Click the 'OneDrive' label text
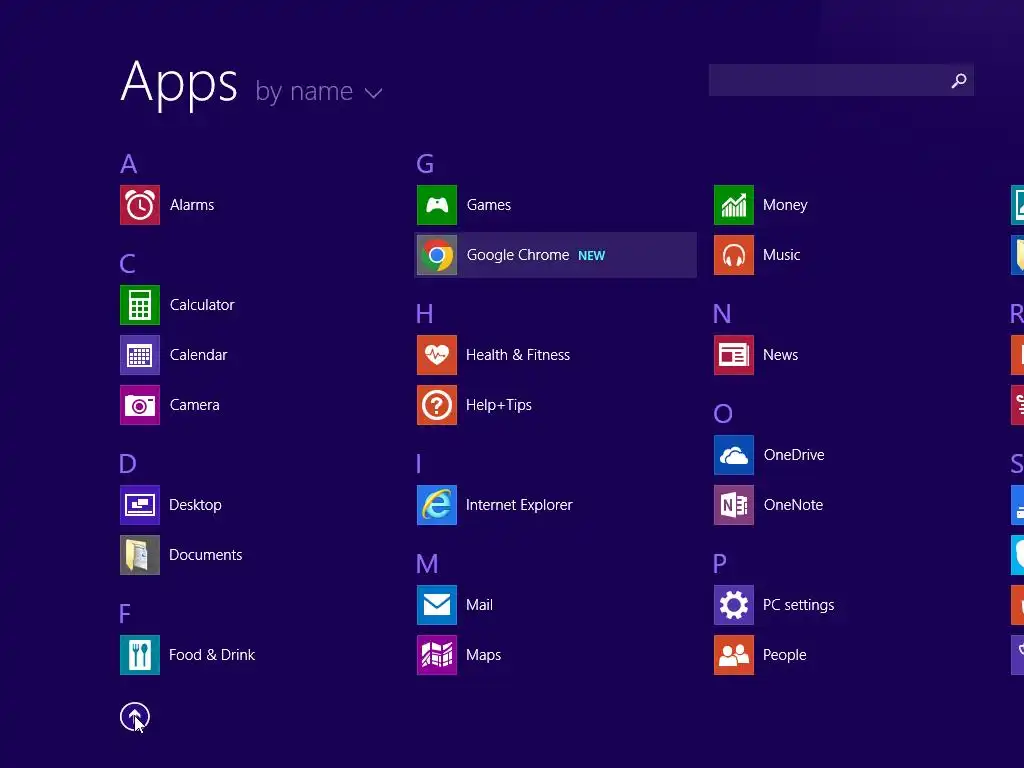 point(794,455)
